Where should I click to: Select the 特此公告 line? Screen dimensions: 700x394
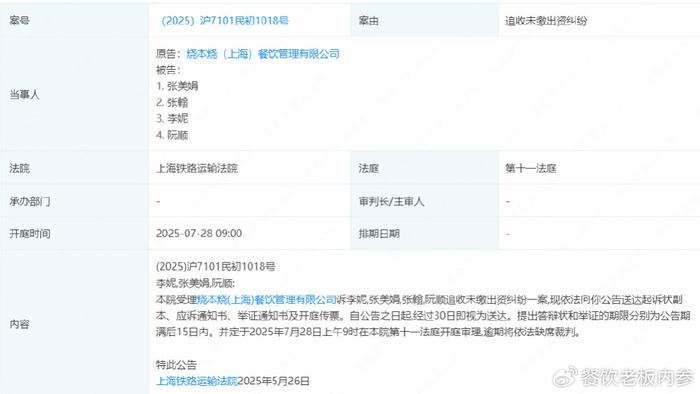(176, 365)
